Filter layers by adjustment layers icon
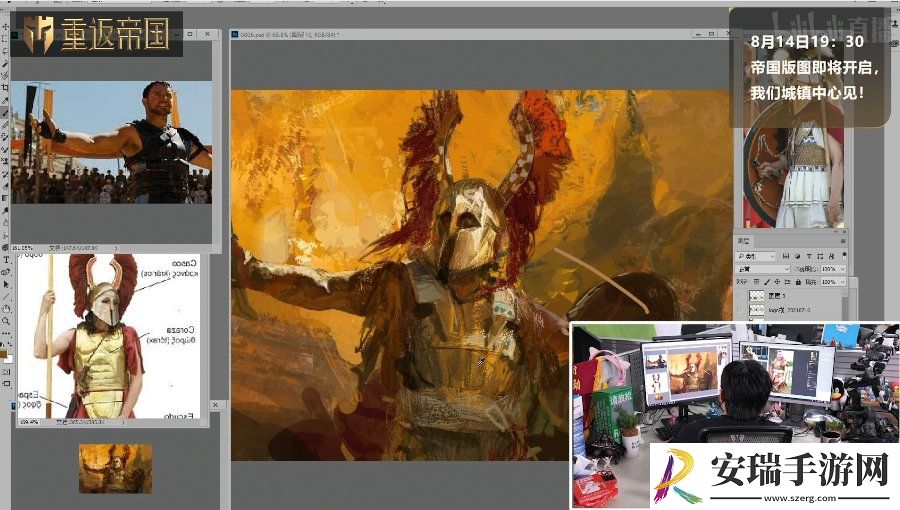Screen dimensions: 900x510 tap(798, 256)
